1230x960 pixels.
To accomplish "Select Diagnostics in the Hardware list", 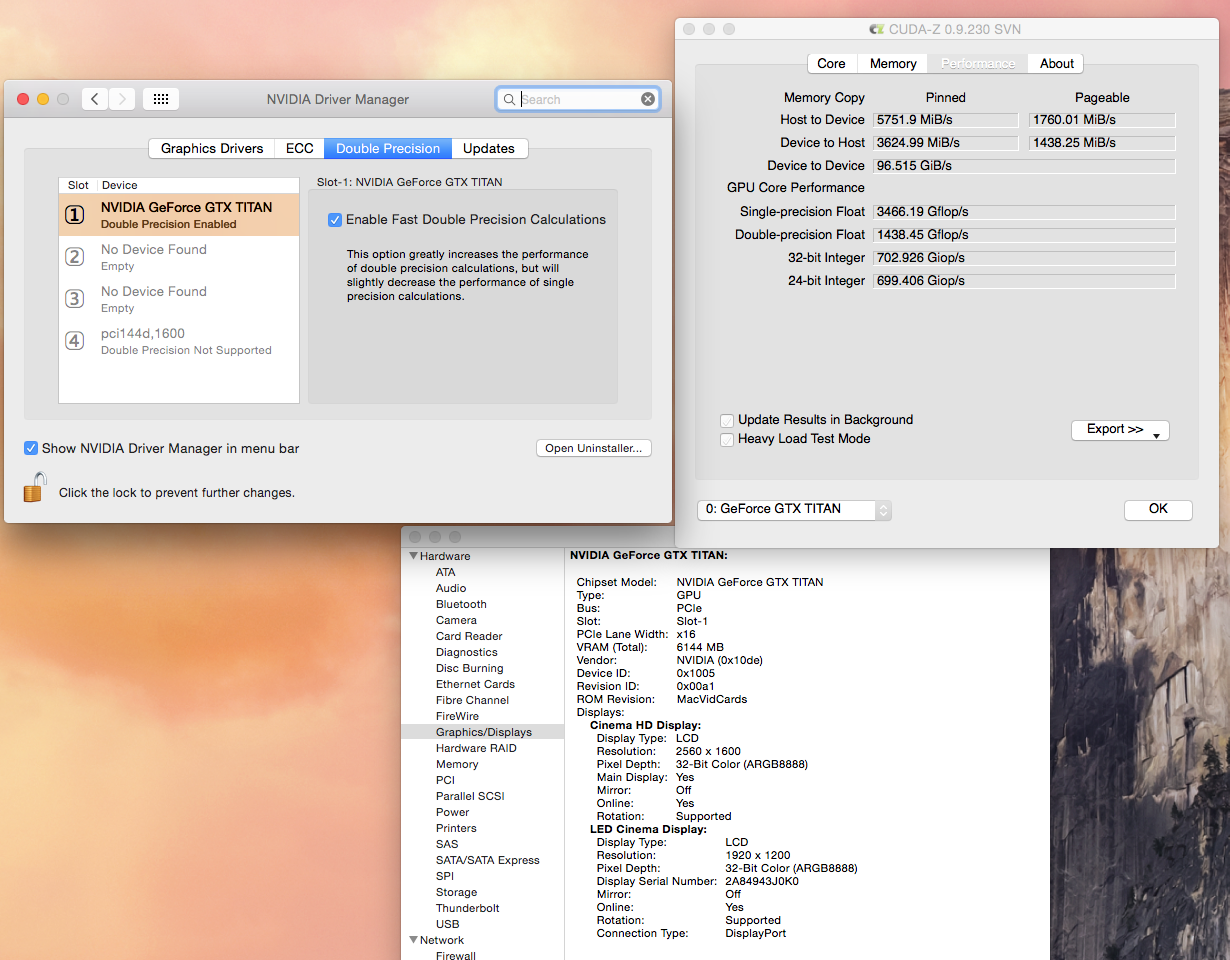I will click(x=466, y=652).
